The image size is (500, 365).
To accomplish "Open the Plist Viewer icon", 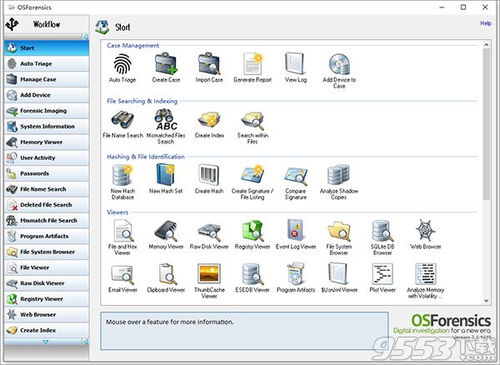I will click(x=382, y=274).
